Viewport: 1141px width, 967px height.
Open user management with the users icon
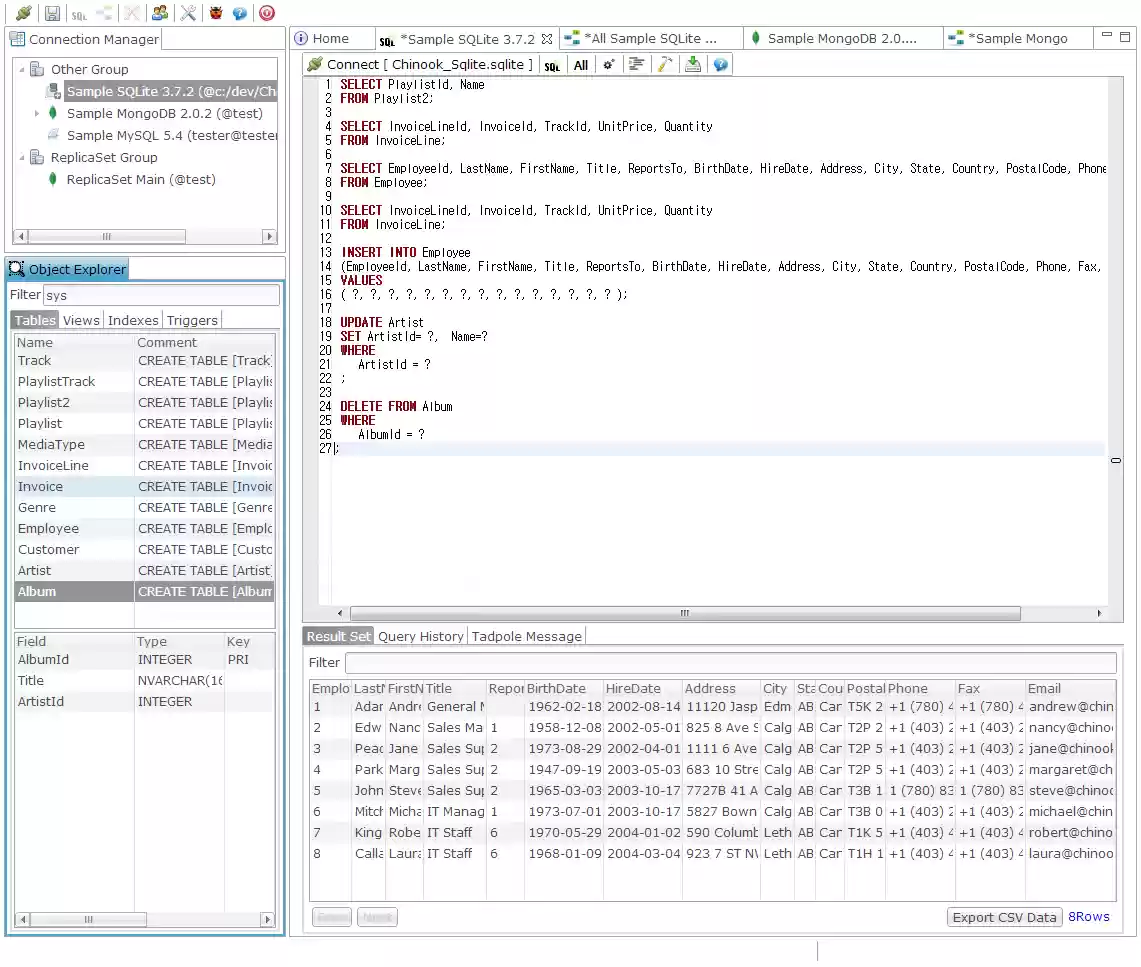[159, 13]
